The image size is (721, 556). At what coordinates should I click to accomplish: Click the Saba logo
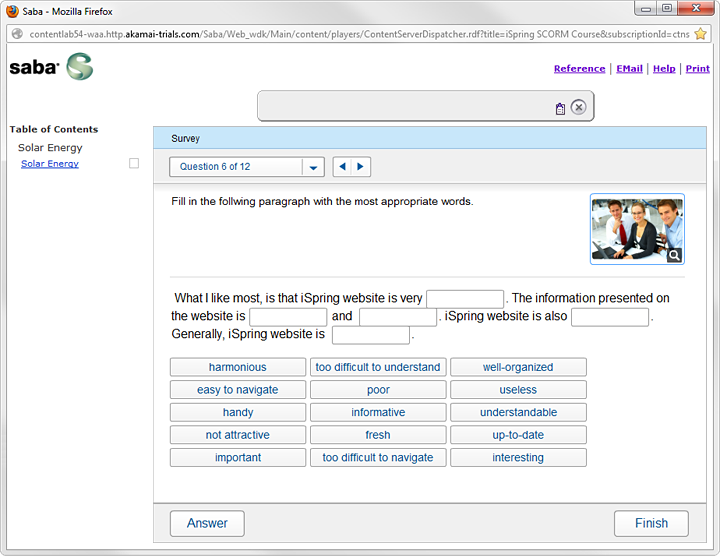pos(51,67)
